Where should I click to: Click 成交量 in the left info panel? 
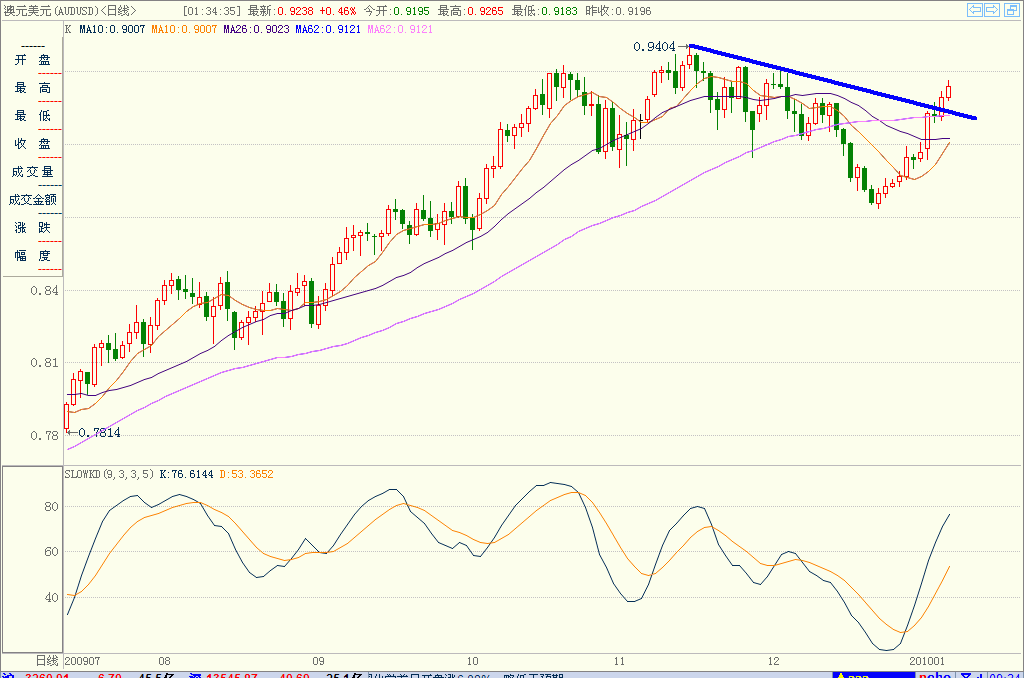(x=33, y=172)
